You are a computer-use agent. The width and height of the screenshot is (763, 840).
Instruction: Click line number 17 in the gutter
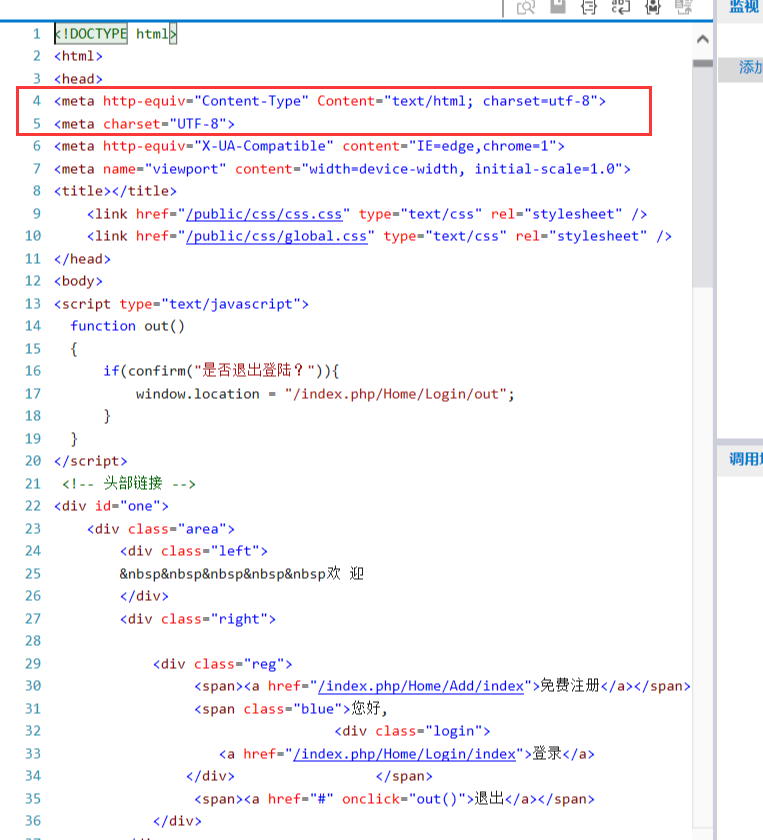click(33, 394)
